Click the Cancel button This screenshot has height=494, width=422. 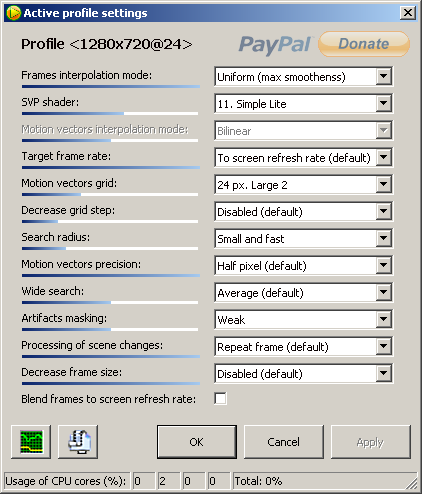click(284, 442)
